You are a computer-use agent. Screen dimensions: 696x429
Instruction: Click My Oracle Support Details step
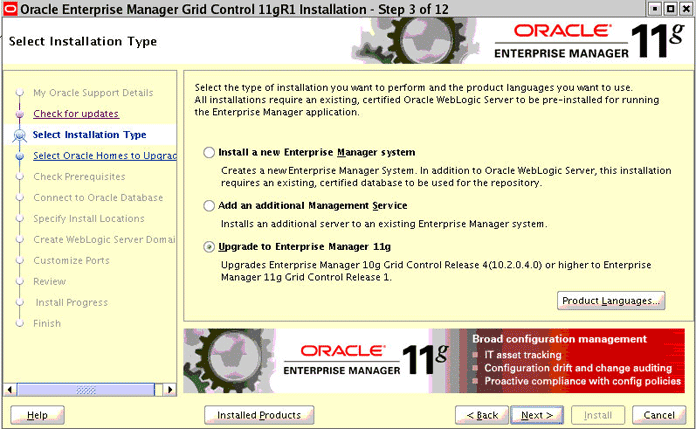point(93,93)
